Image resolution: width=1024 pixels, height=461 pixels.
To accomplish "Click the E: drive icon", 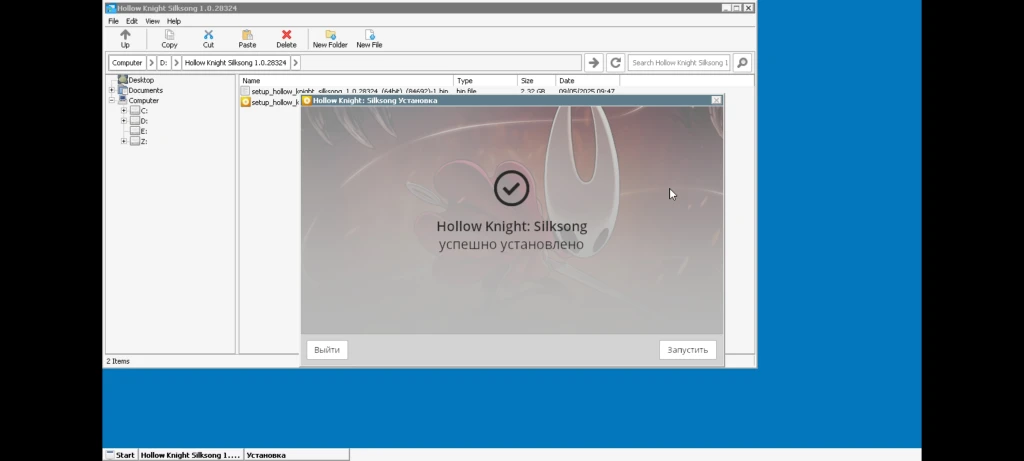I will pos(135,131).
